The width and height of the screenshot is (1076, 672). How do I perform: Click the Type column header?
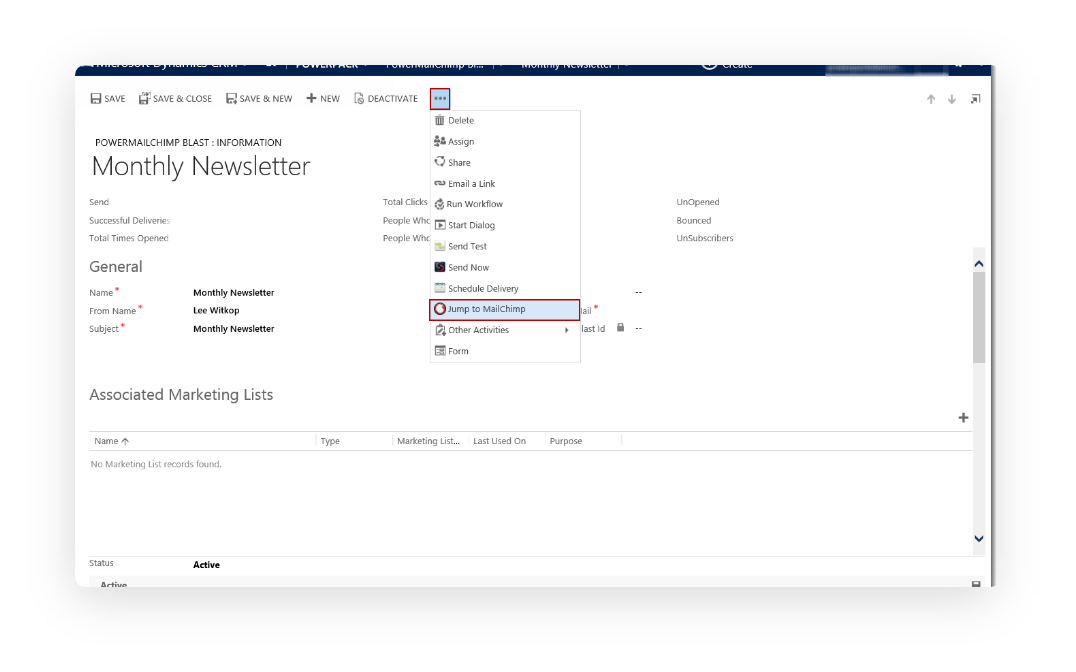pyautogui.click(x=330, y=441)
